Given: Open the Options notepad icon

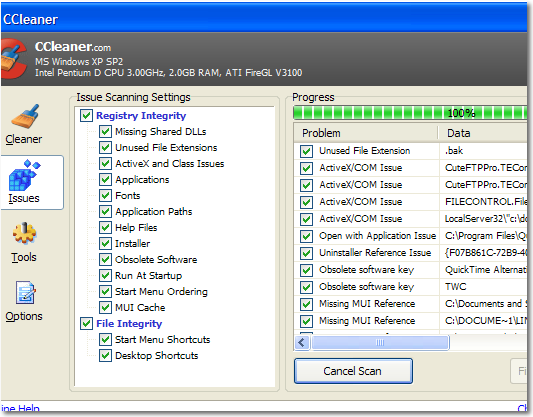Looking at the screenshot, I should [25, 293].
